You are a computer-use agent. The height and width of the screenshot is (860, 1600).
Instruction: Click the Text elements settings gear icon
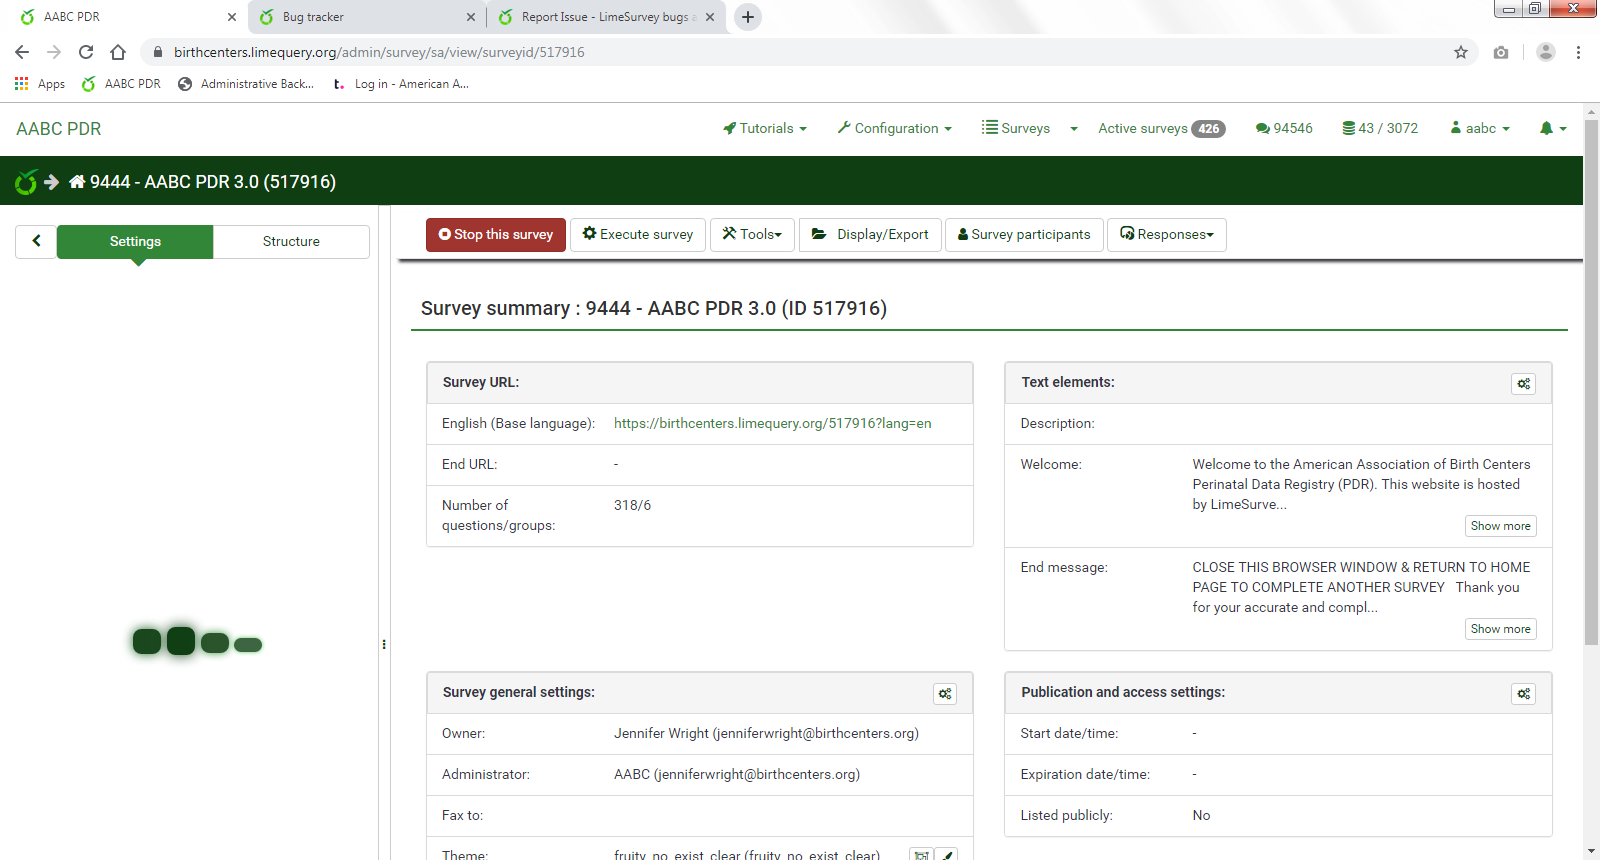[1523, 384]
